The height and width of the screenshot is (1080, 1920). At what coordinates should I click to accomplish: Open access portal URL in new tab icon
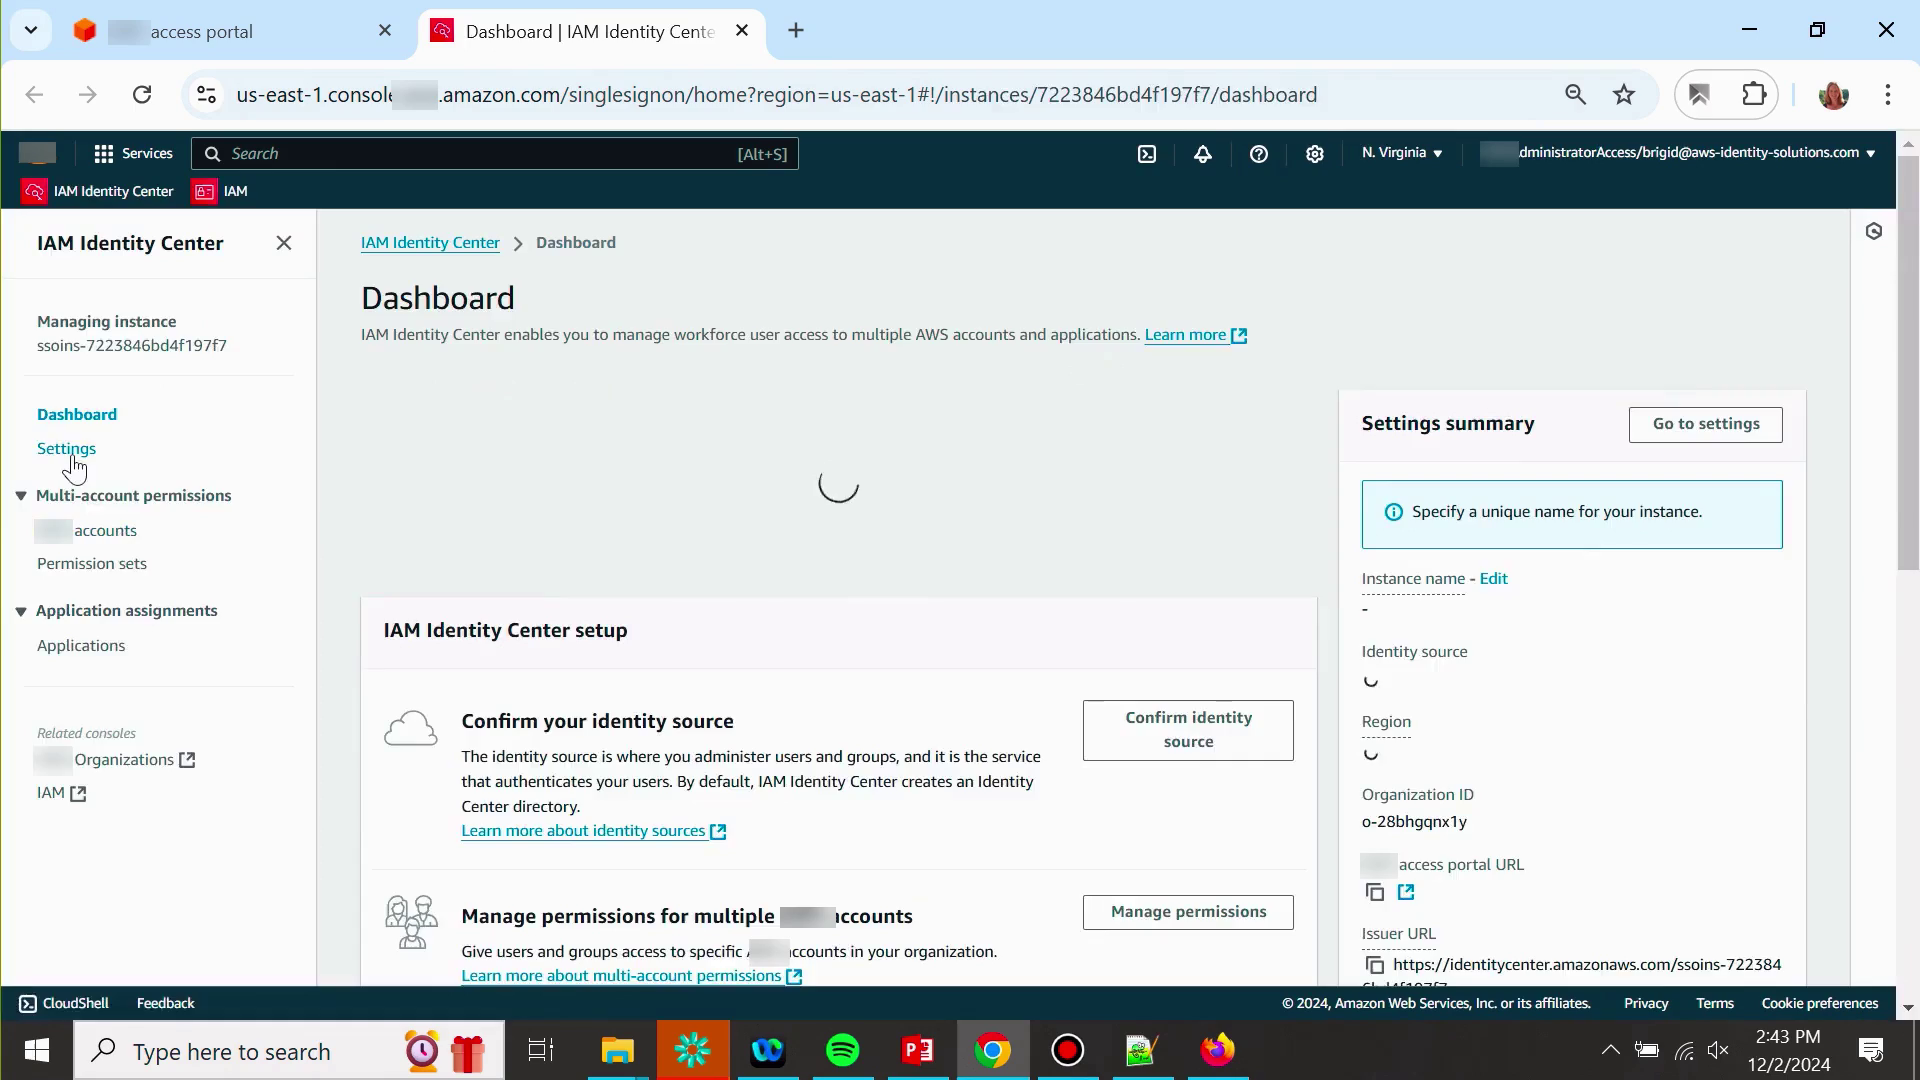(x=1406, y=892)
